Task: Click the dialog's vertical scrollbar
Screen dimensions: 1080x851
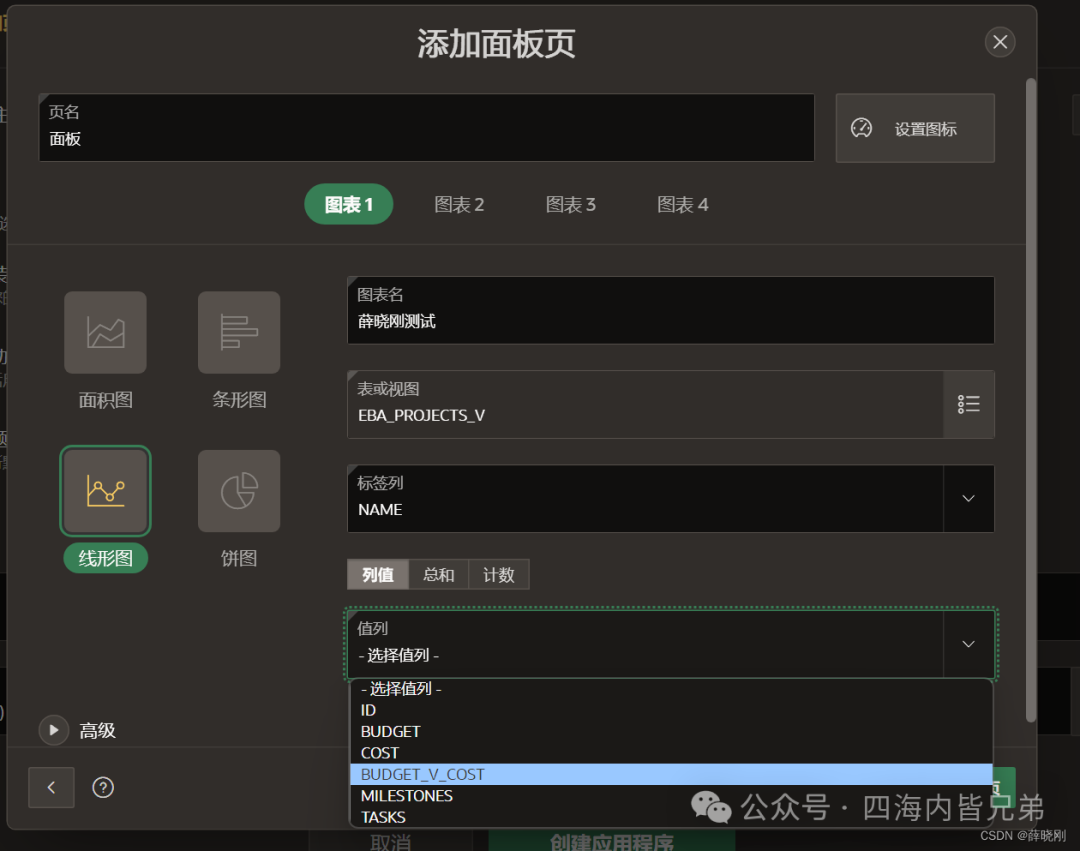Action: 1031,399
